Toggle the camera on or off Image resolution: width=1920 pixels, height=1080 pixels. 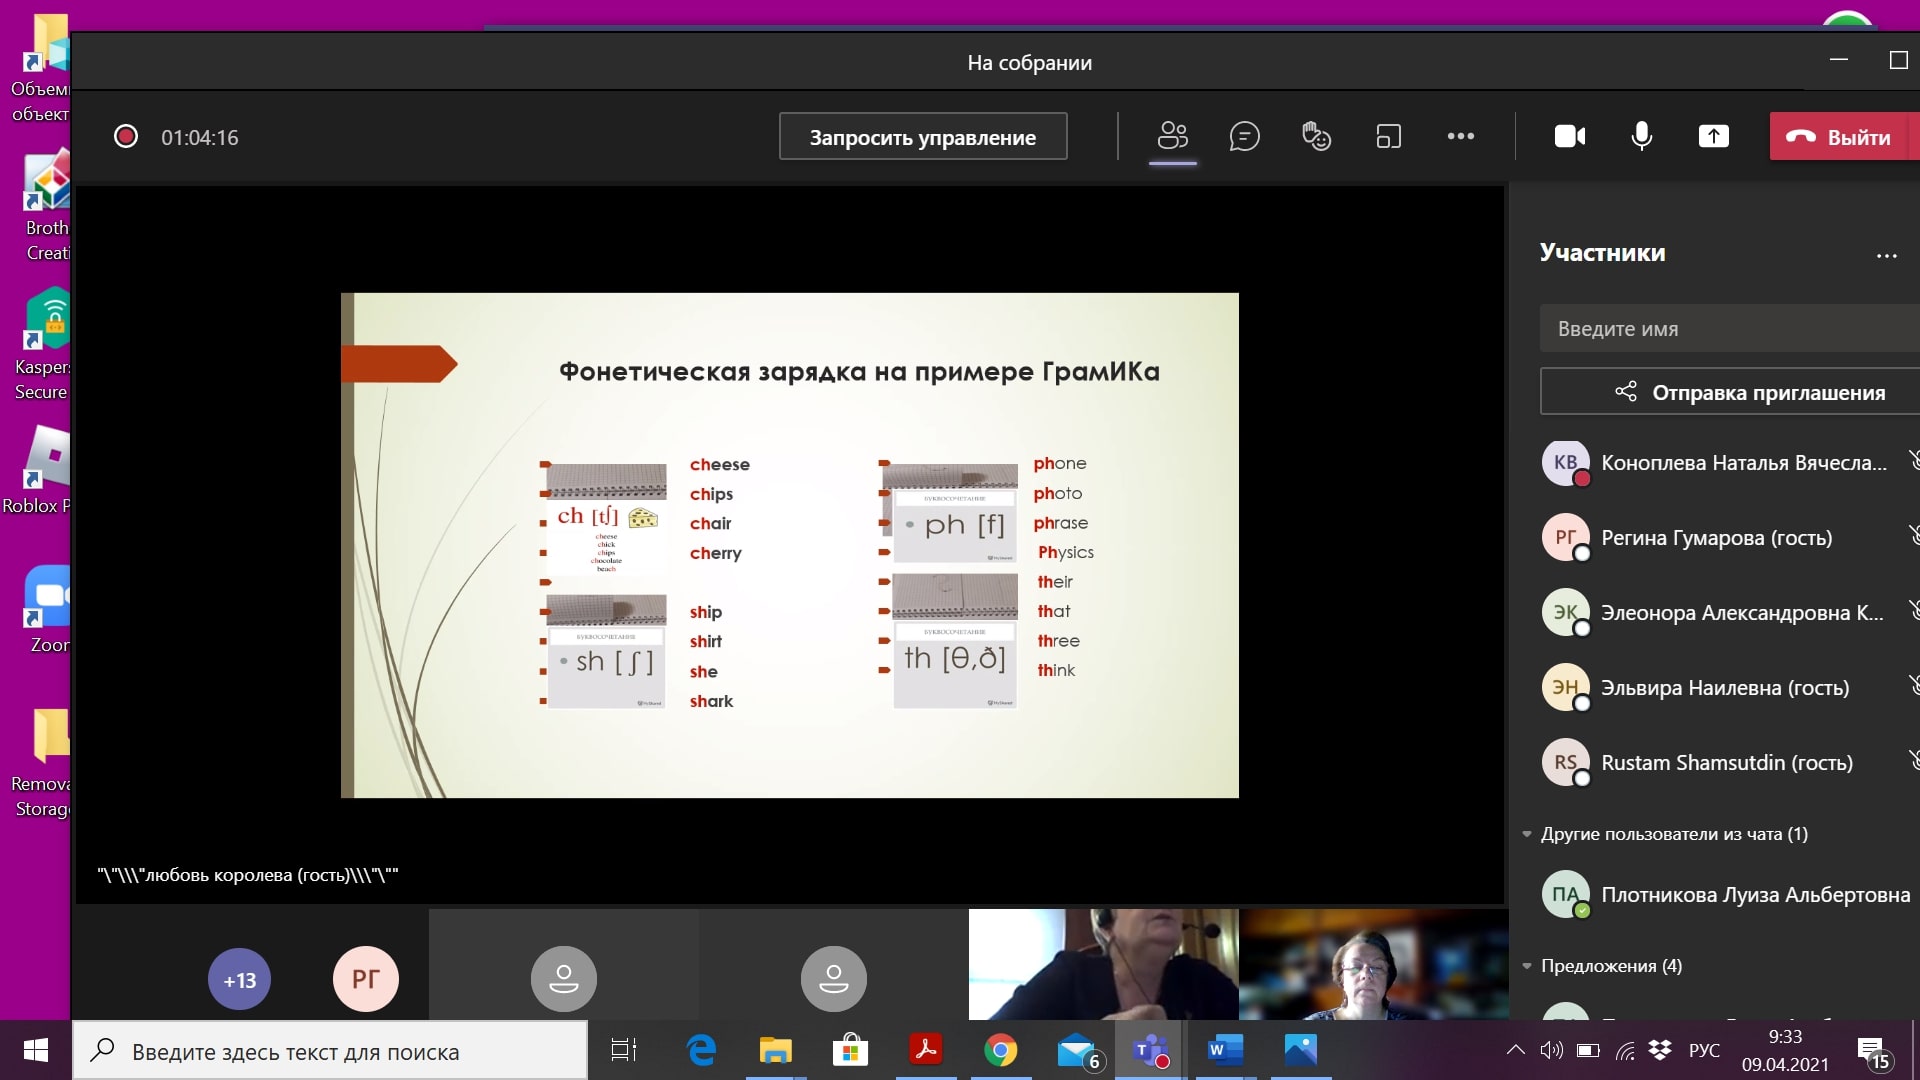(x=1569, y=136)
